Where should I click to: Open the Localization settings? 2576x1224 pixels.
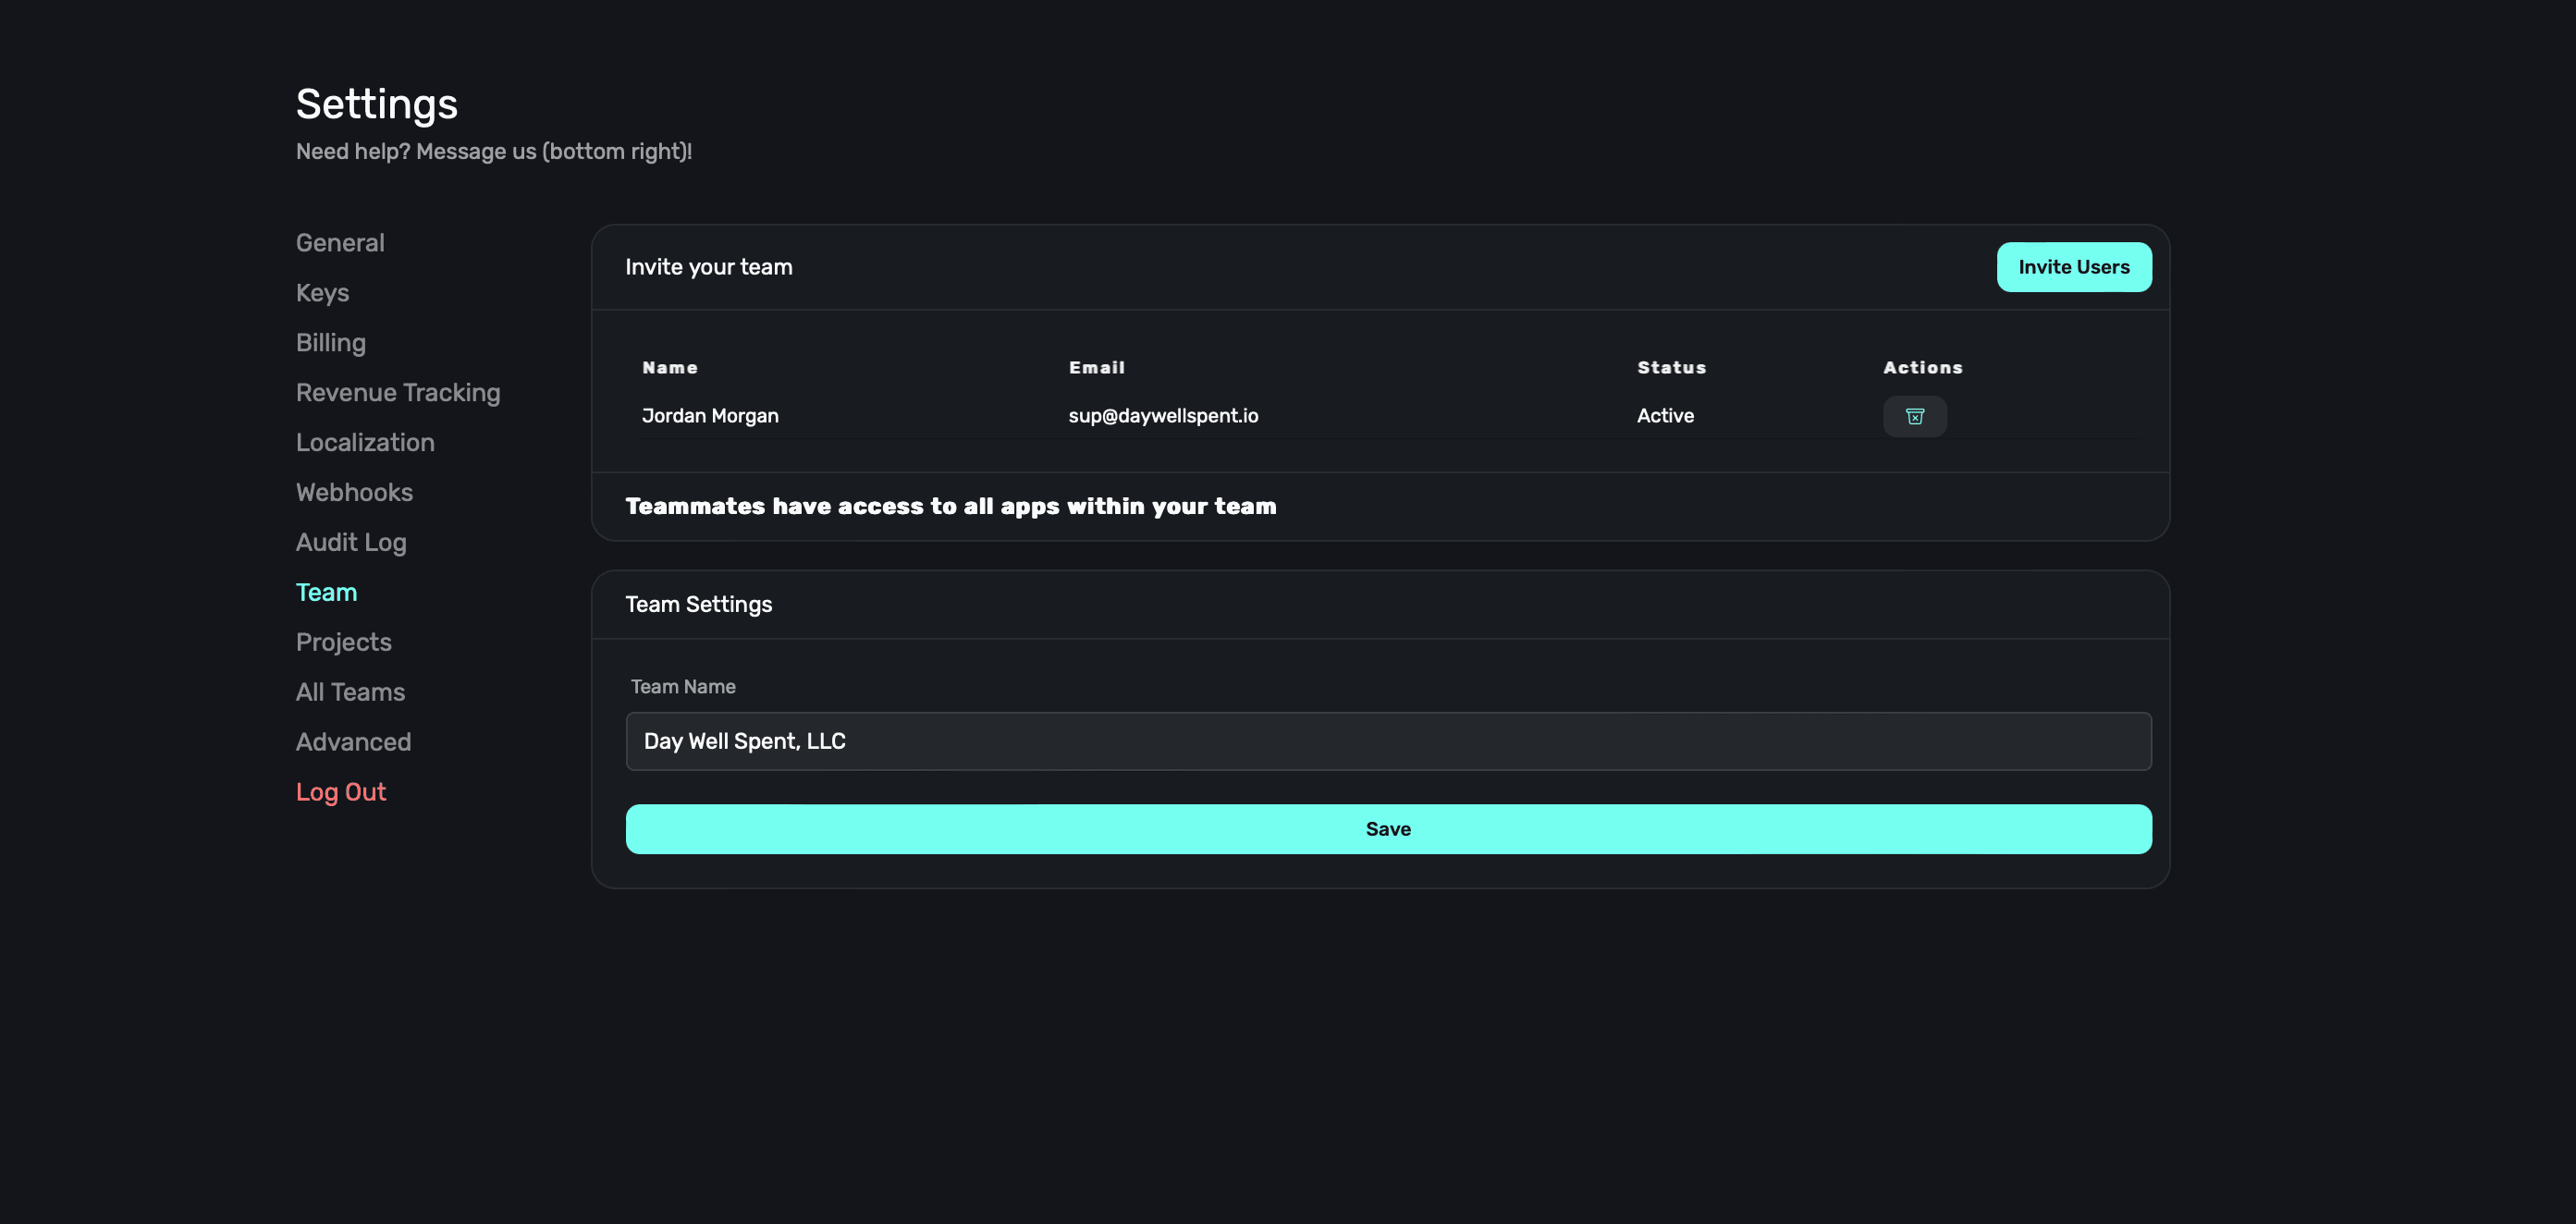365,443
